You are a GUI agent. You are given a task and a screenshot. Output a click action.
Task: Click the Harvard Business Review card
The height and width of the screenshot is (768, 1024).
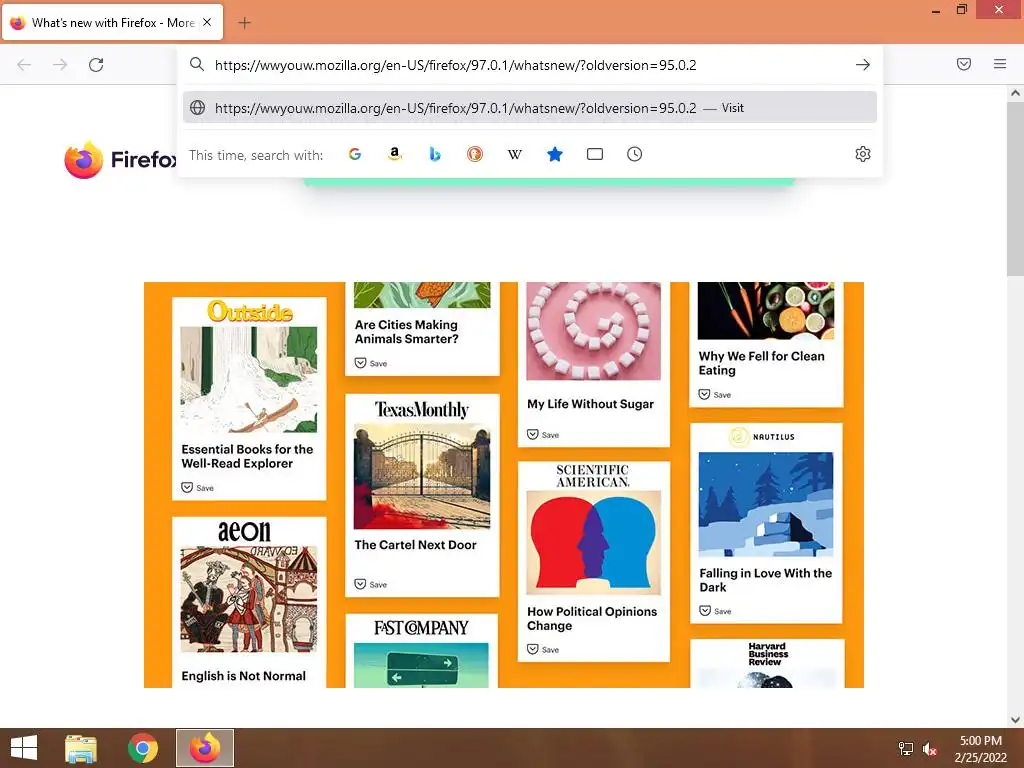[x=767, y=664]
